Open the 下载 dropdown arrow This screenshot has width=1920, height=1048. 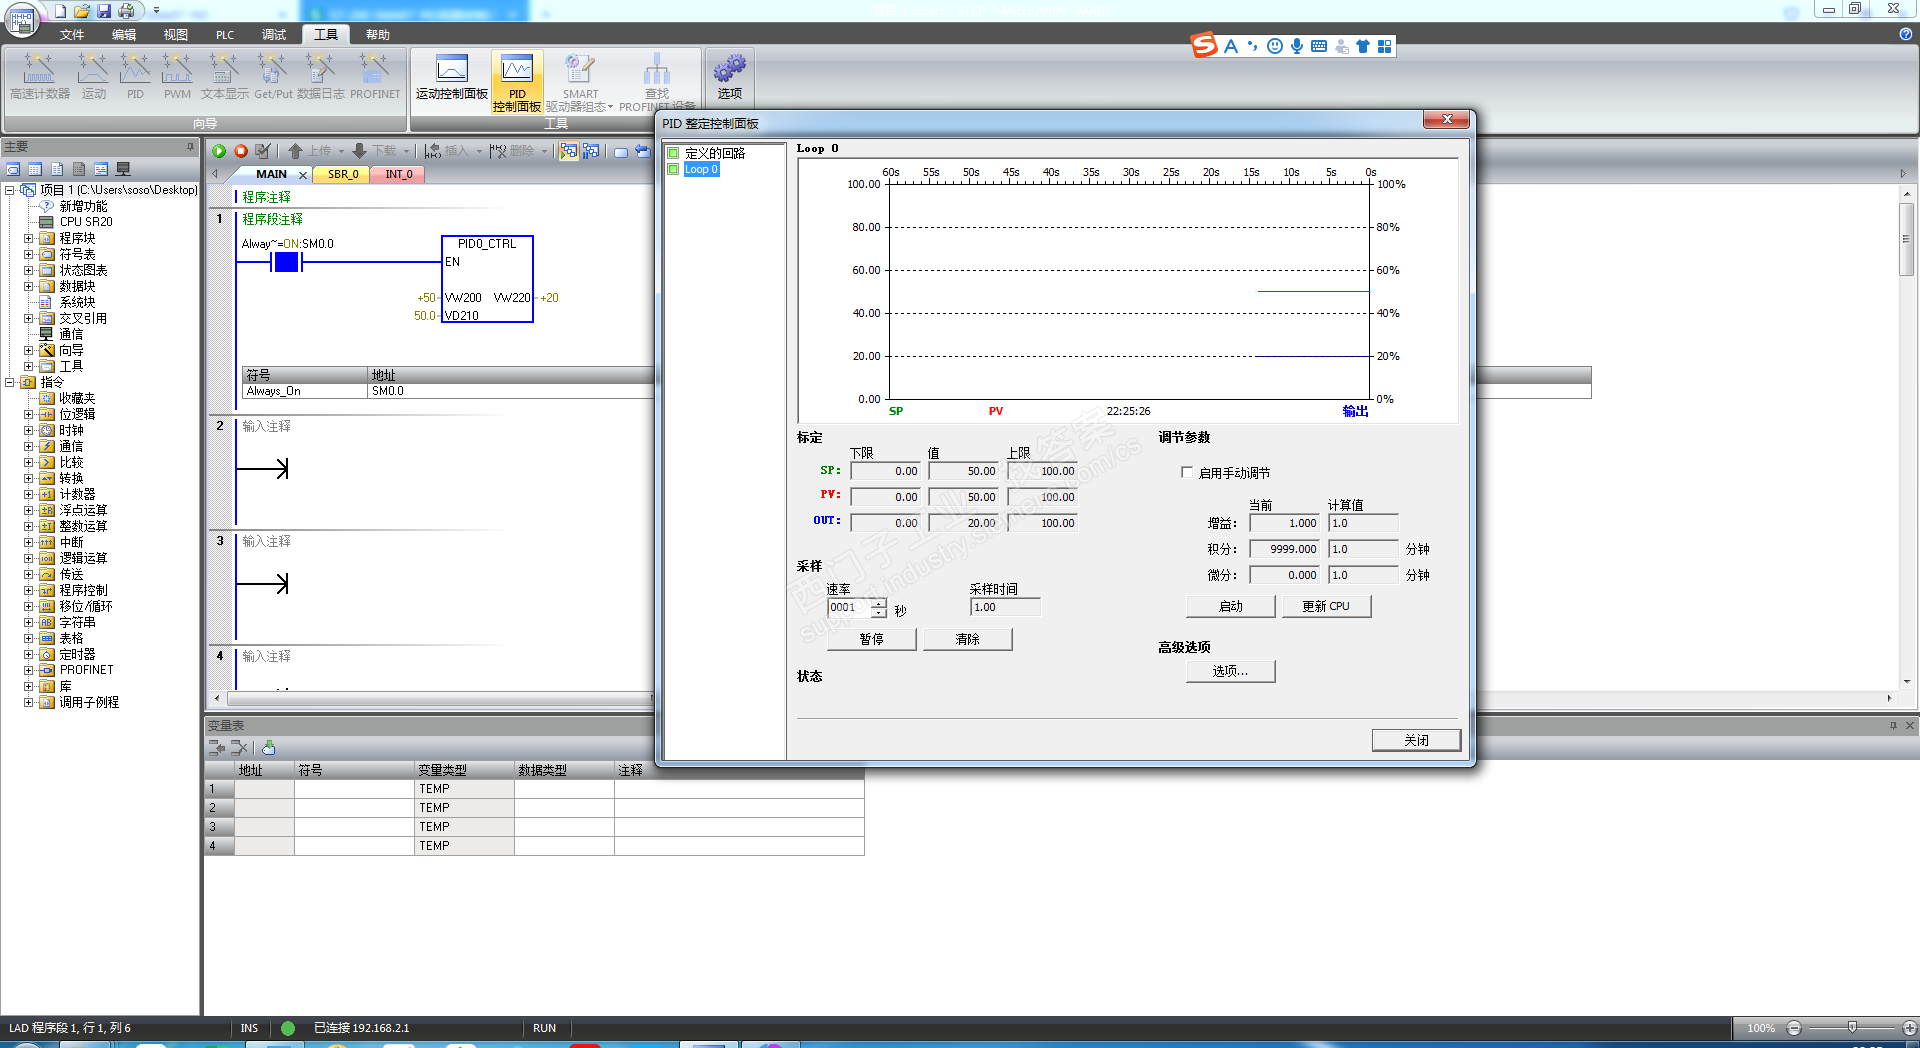click(x=406, y=152)
